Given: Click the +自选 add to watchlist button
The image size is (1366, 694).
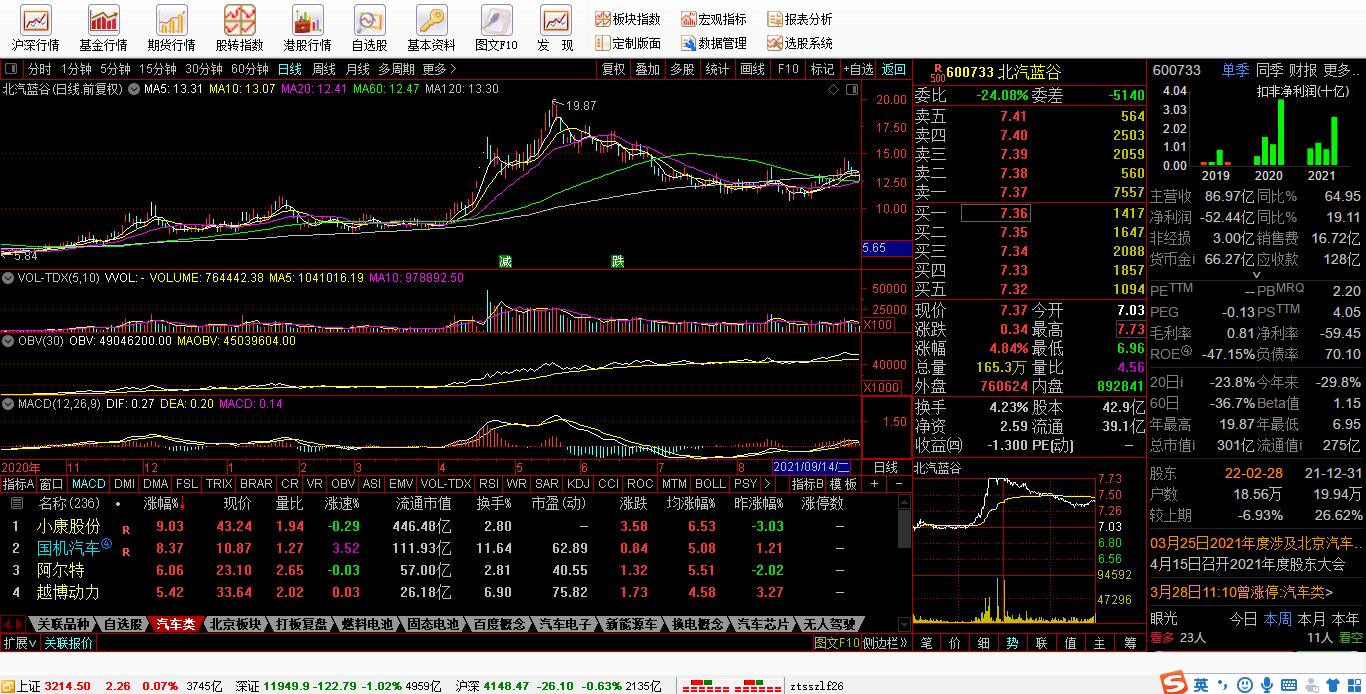Looking at the screenshot, I should coord(858,69).
